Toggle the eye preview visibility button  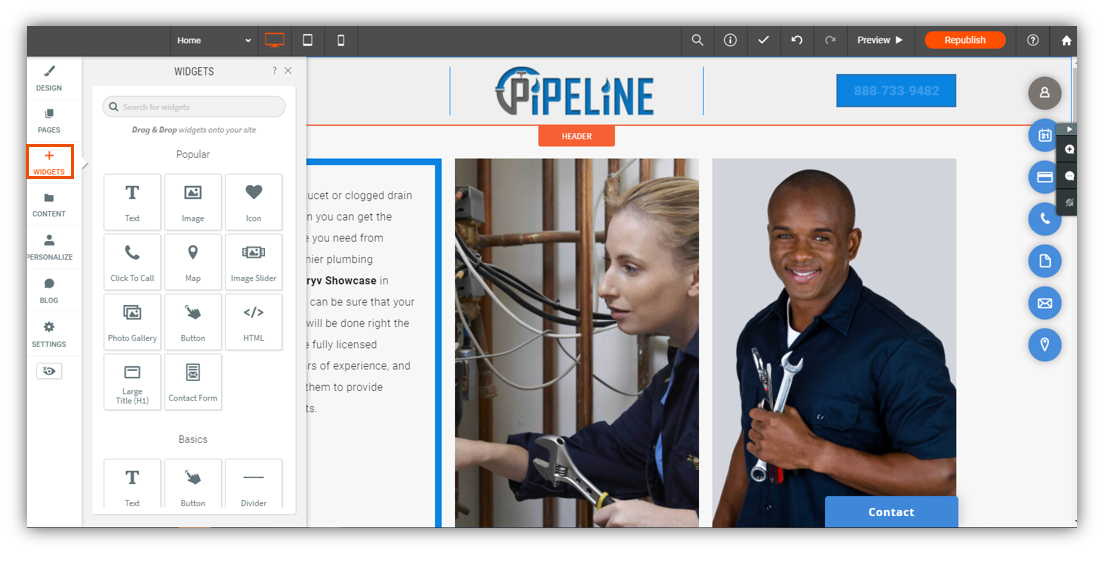(49, 371)
